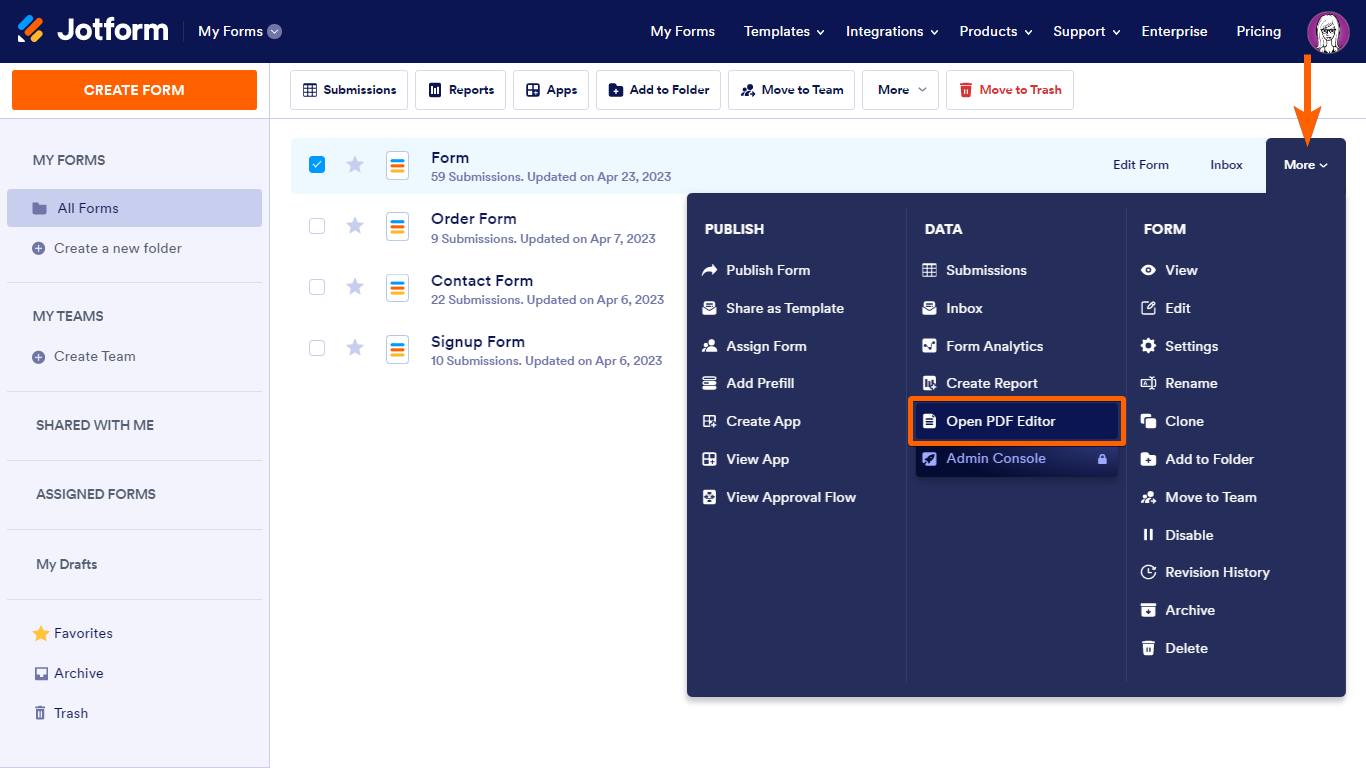Click the lock icon on Admin Console
The image size is (1366, 768).
(x=1102, y=459)
